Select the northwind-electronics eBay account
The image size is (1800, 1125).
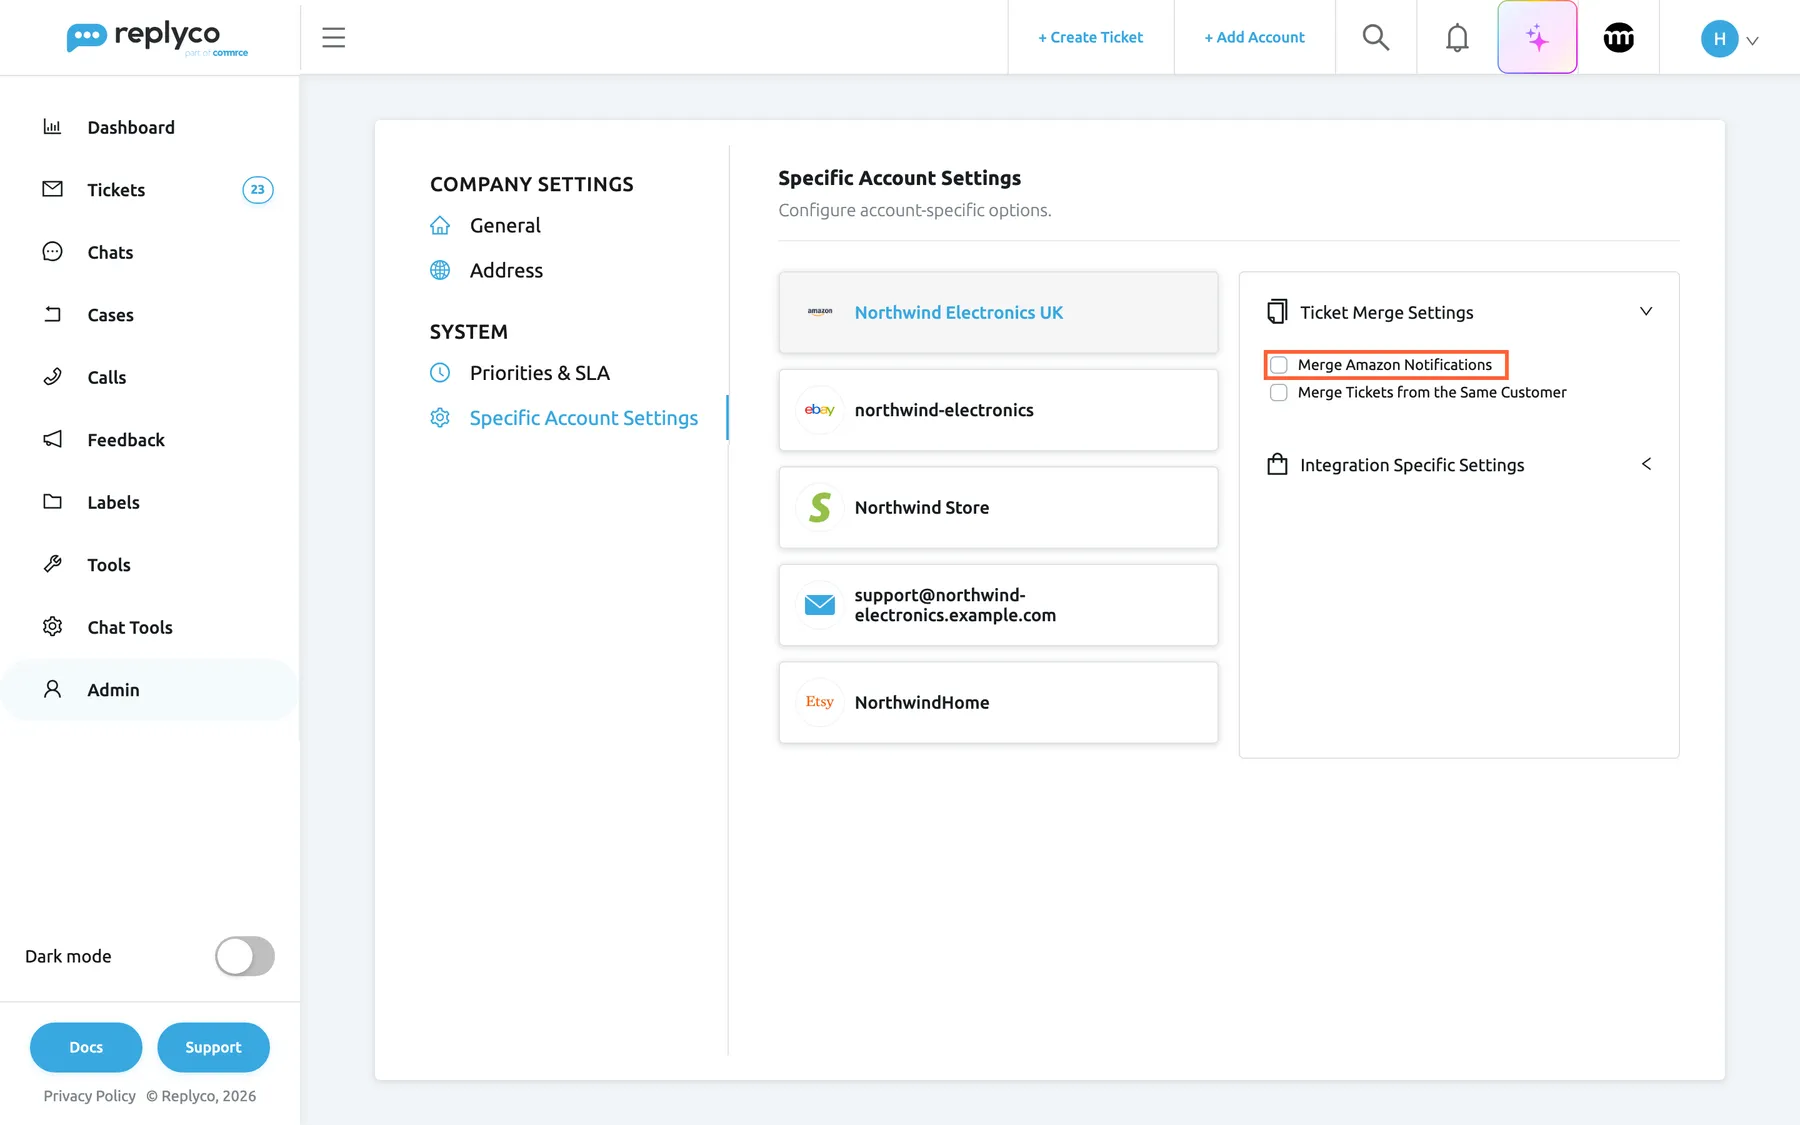[x=998, y=410]
